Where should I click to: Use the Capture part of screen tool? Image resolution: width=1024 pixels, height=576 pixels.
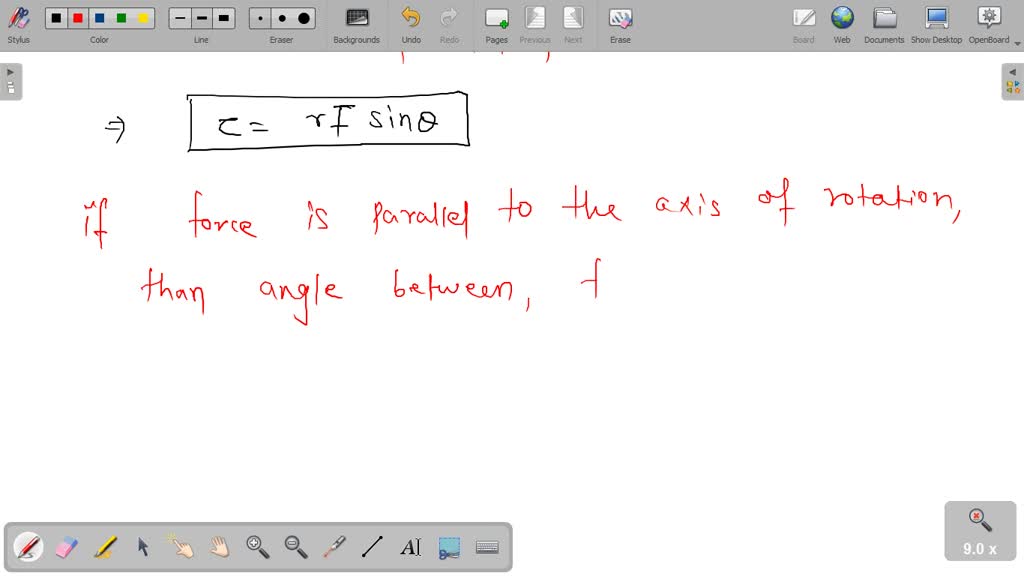[x=448, y=547]
